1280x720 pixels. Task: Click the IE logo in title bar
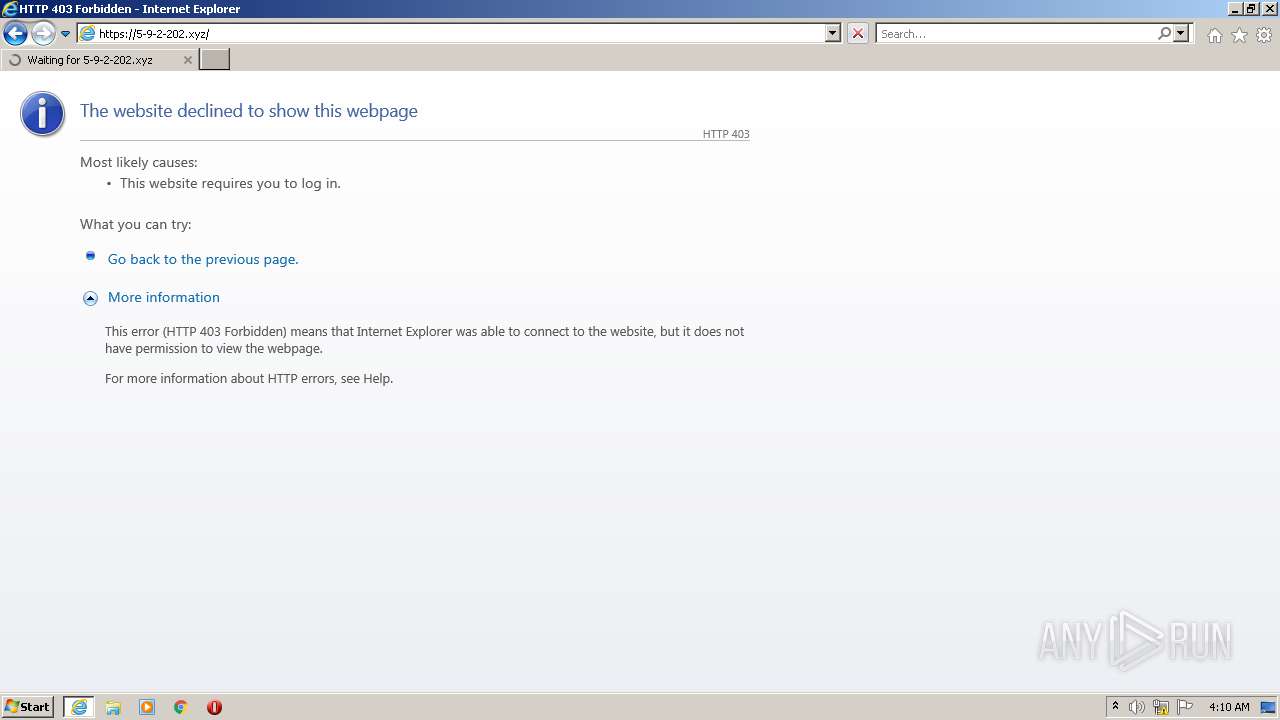coord(9,8)
